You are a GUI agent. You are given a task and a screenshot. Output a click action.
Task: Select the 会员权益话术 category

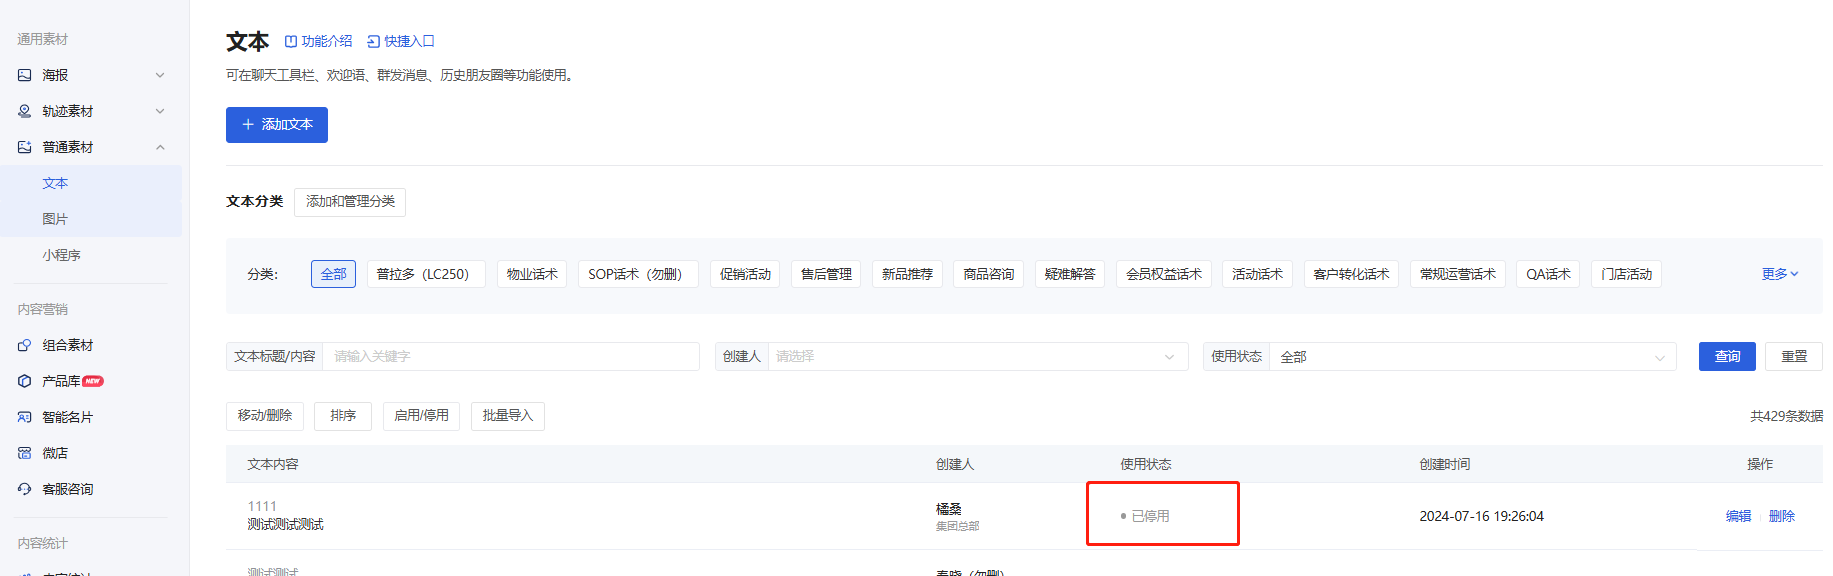click(1164, 274)
